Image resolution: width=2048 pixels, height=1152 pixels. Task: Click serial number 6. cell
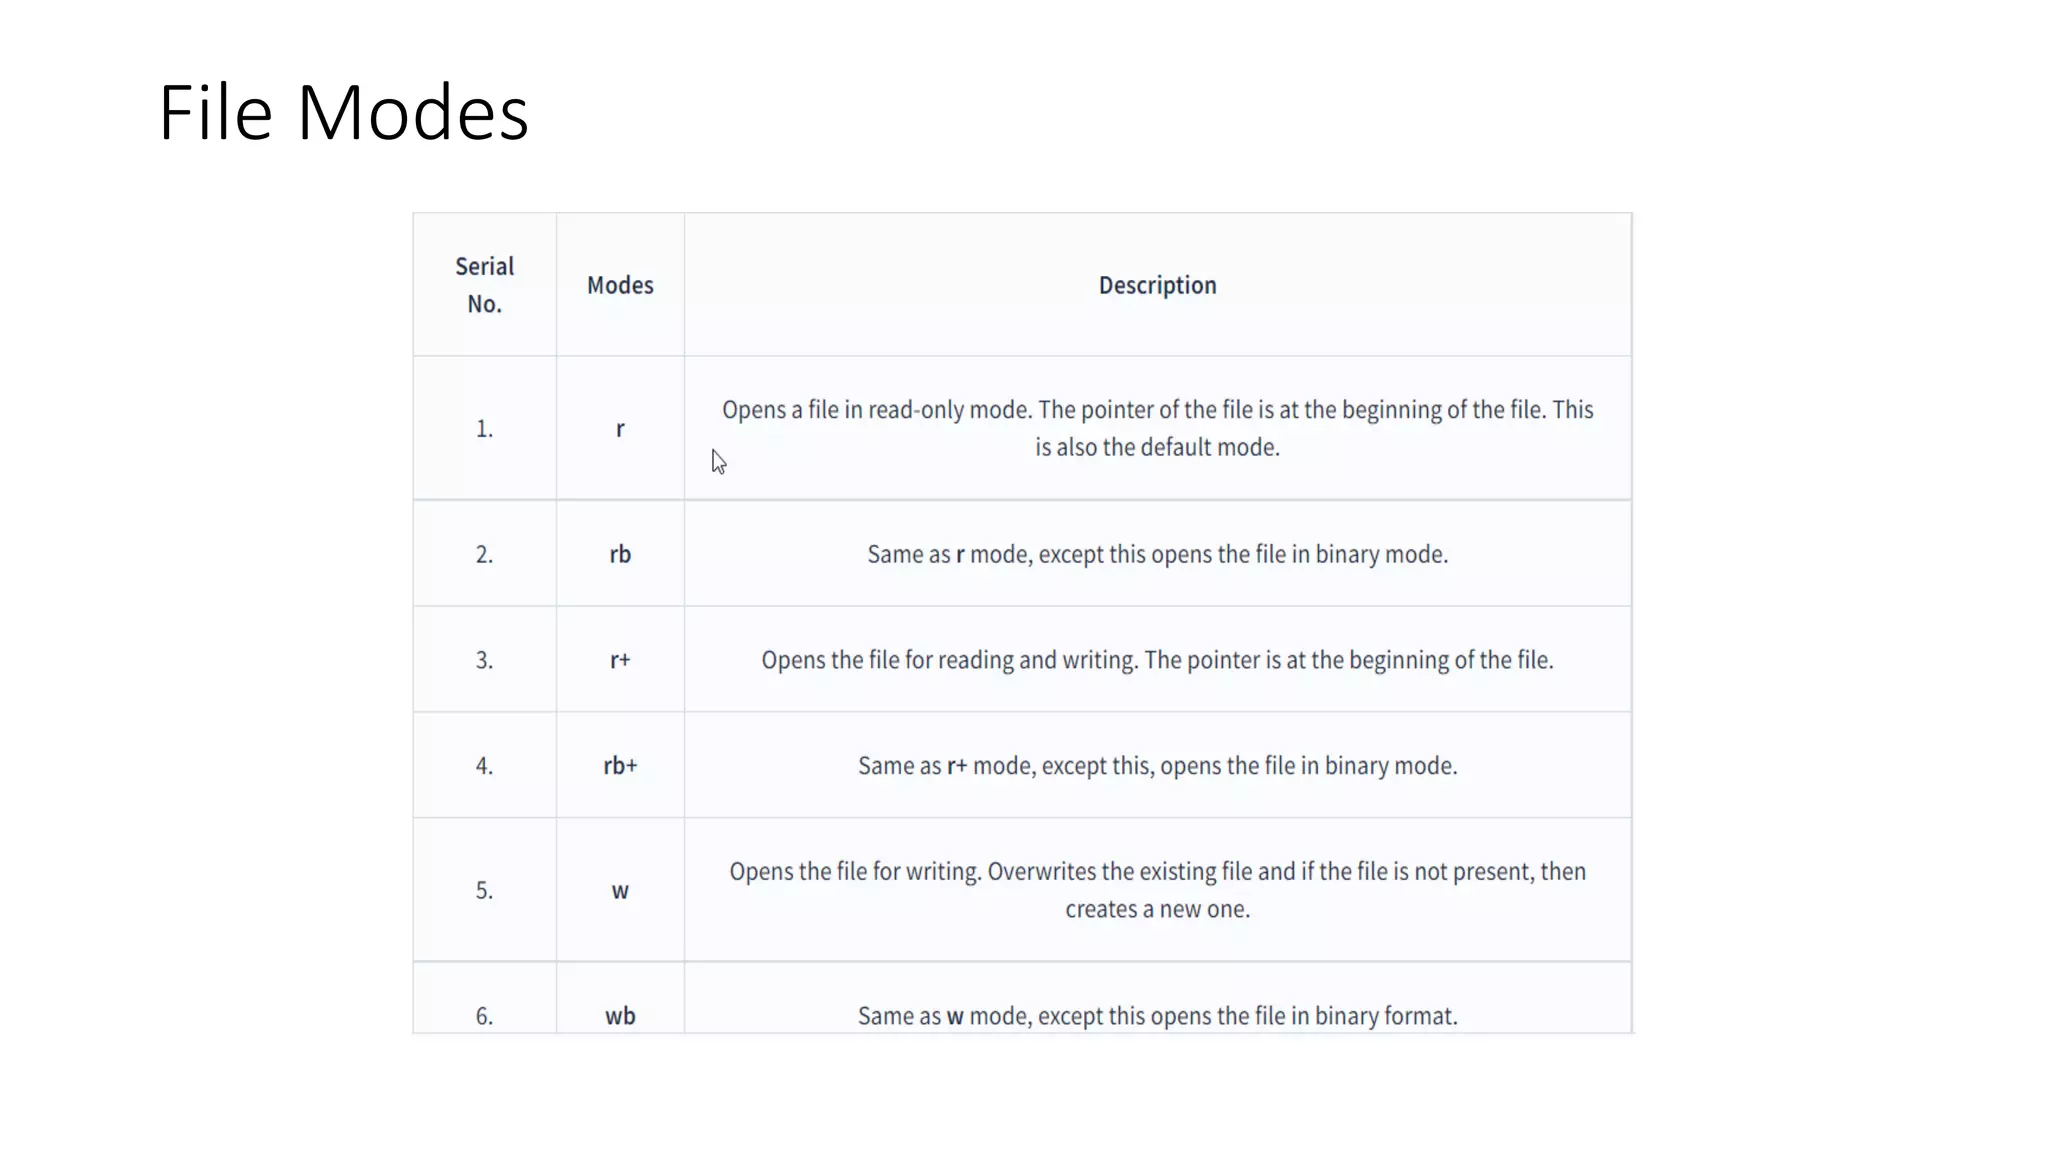click(484, 1016)
